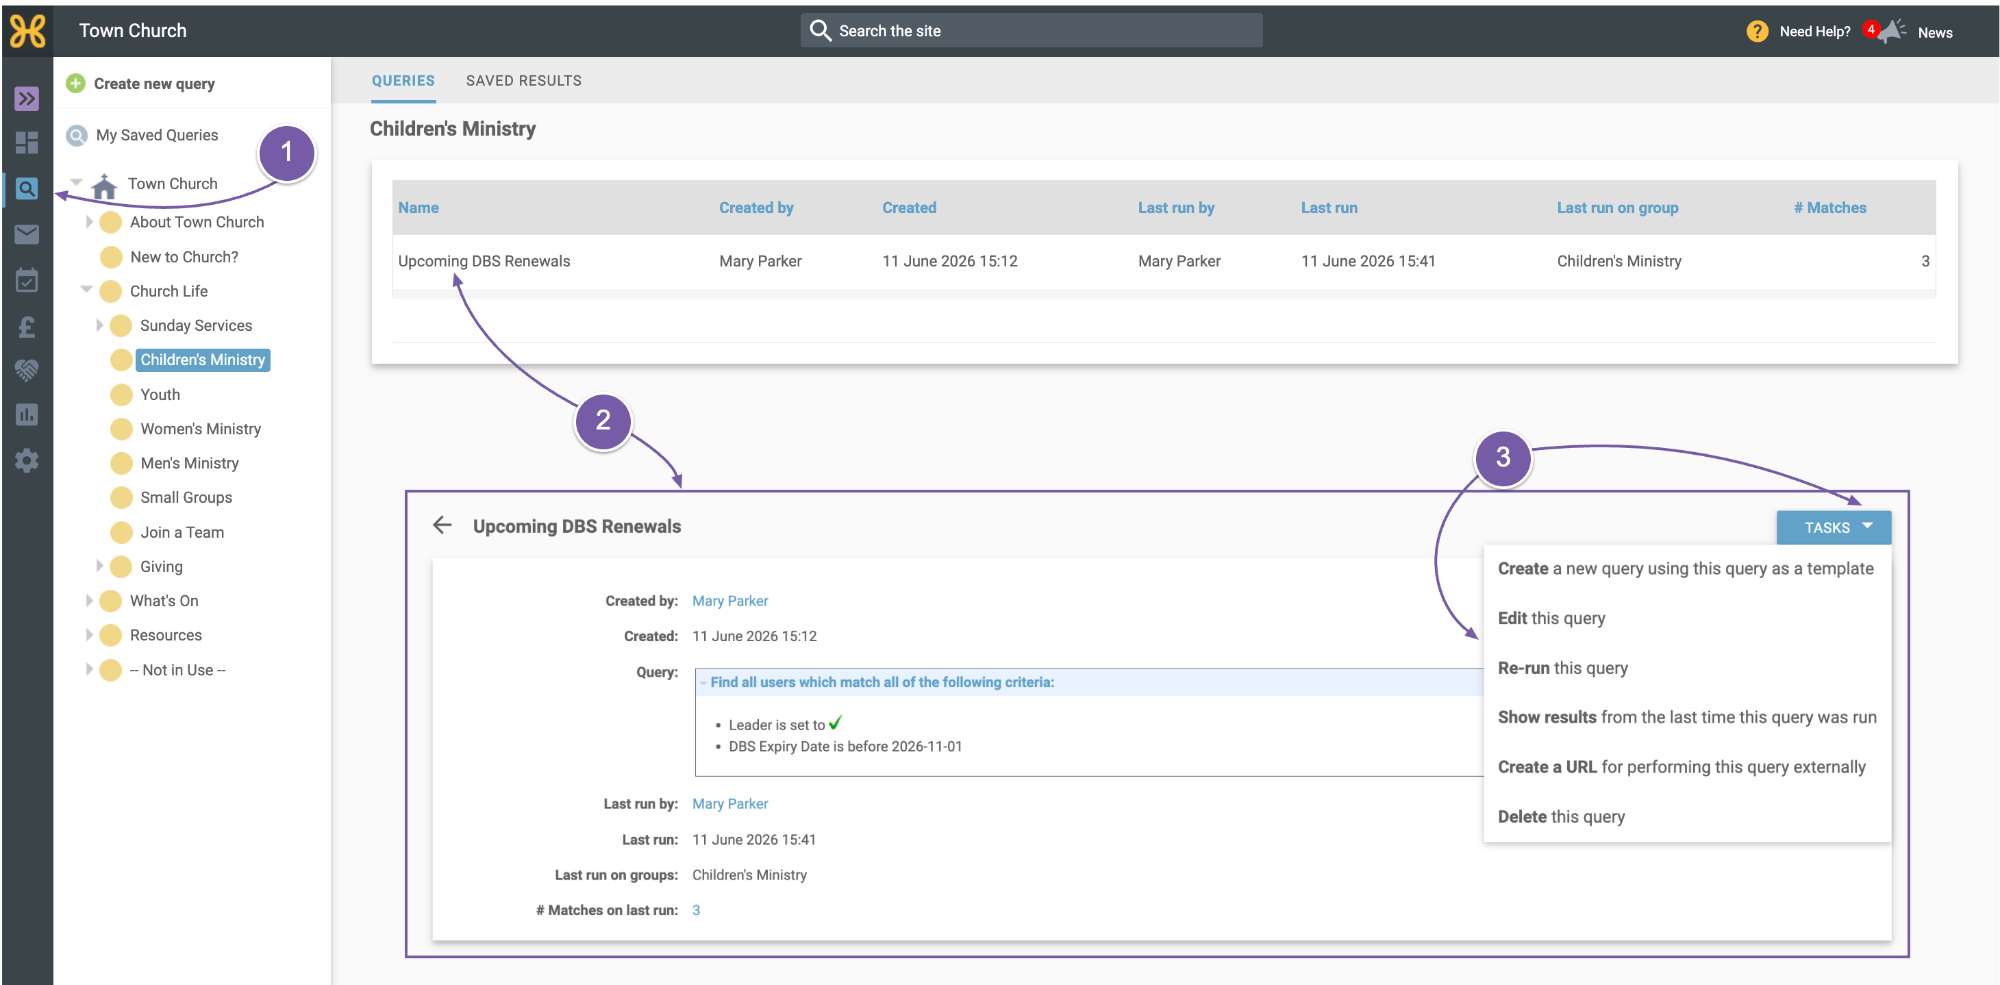The height and width of the screenshot is (985, 2000).
Task: Click the News label in top bar
Action: pos(1935,33)
